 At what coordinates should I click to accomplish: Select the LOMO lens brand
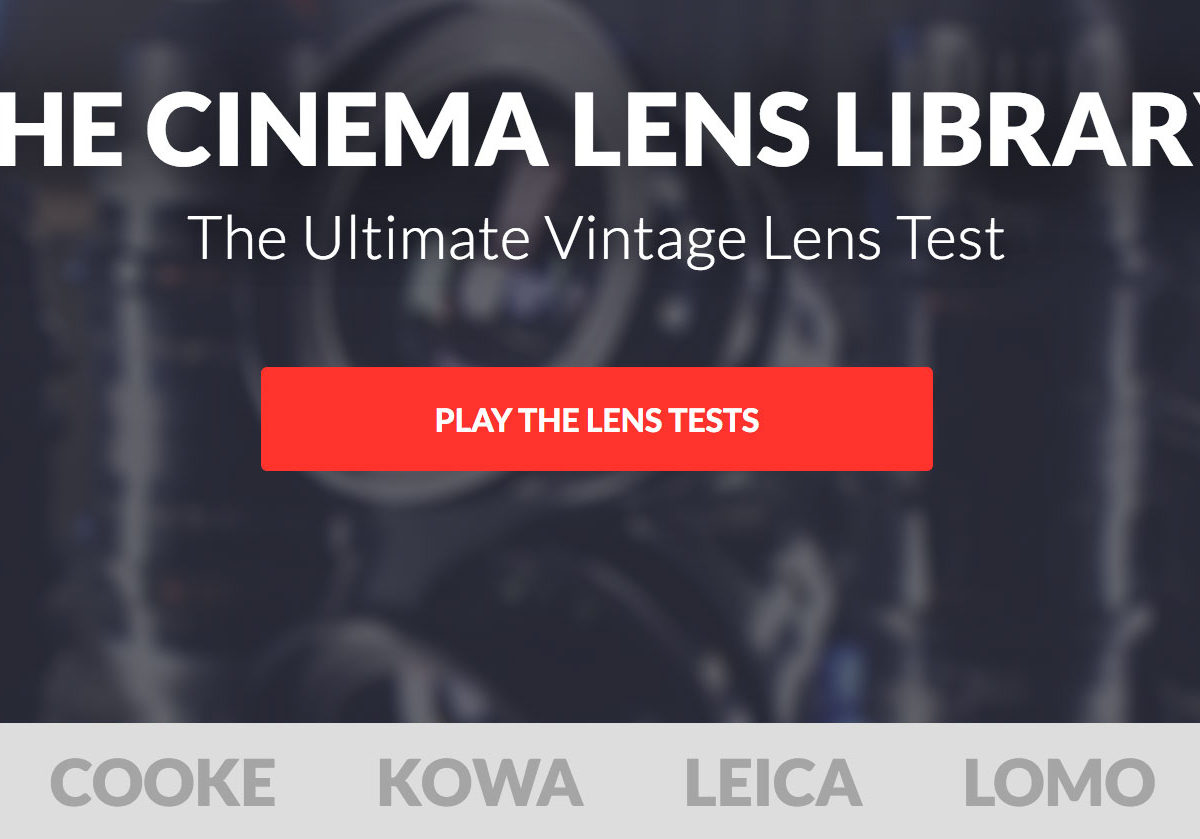pyautogui.click(x=1059, y=782)
